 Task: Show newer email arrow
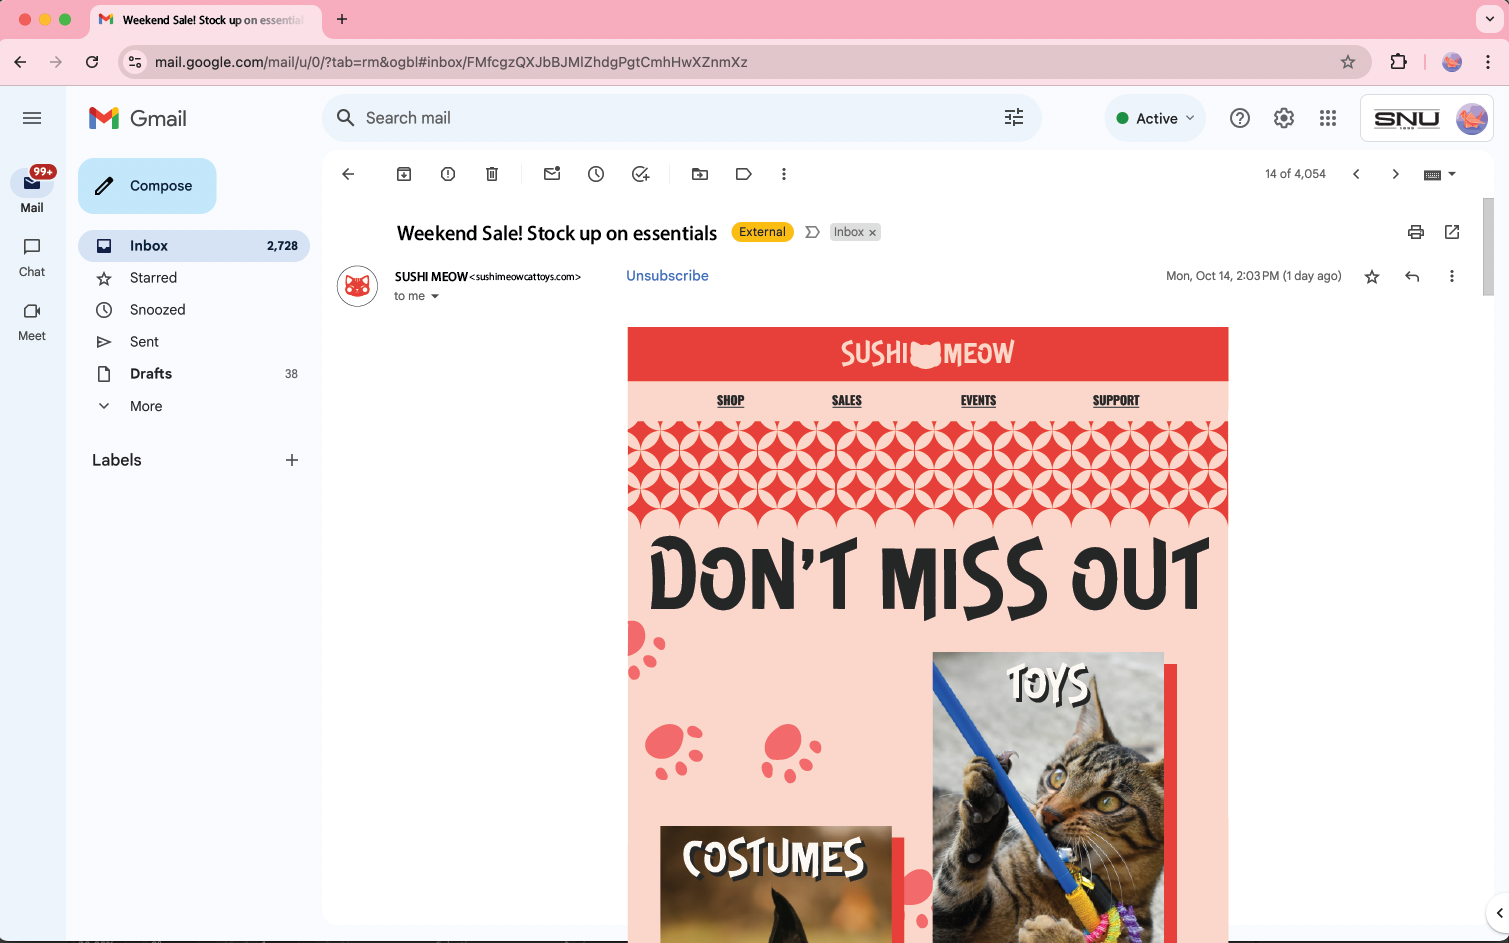[1356, 174]
